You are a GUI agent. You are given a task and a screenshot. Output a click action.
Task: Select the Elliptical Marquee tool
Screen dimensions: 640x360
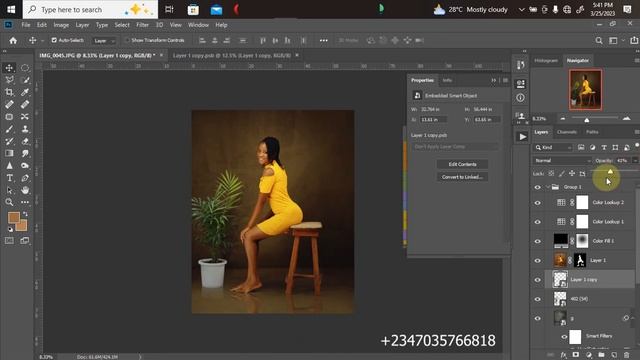click(25, 68)
